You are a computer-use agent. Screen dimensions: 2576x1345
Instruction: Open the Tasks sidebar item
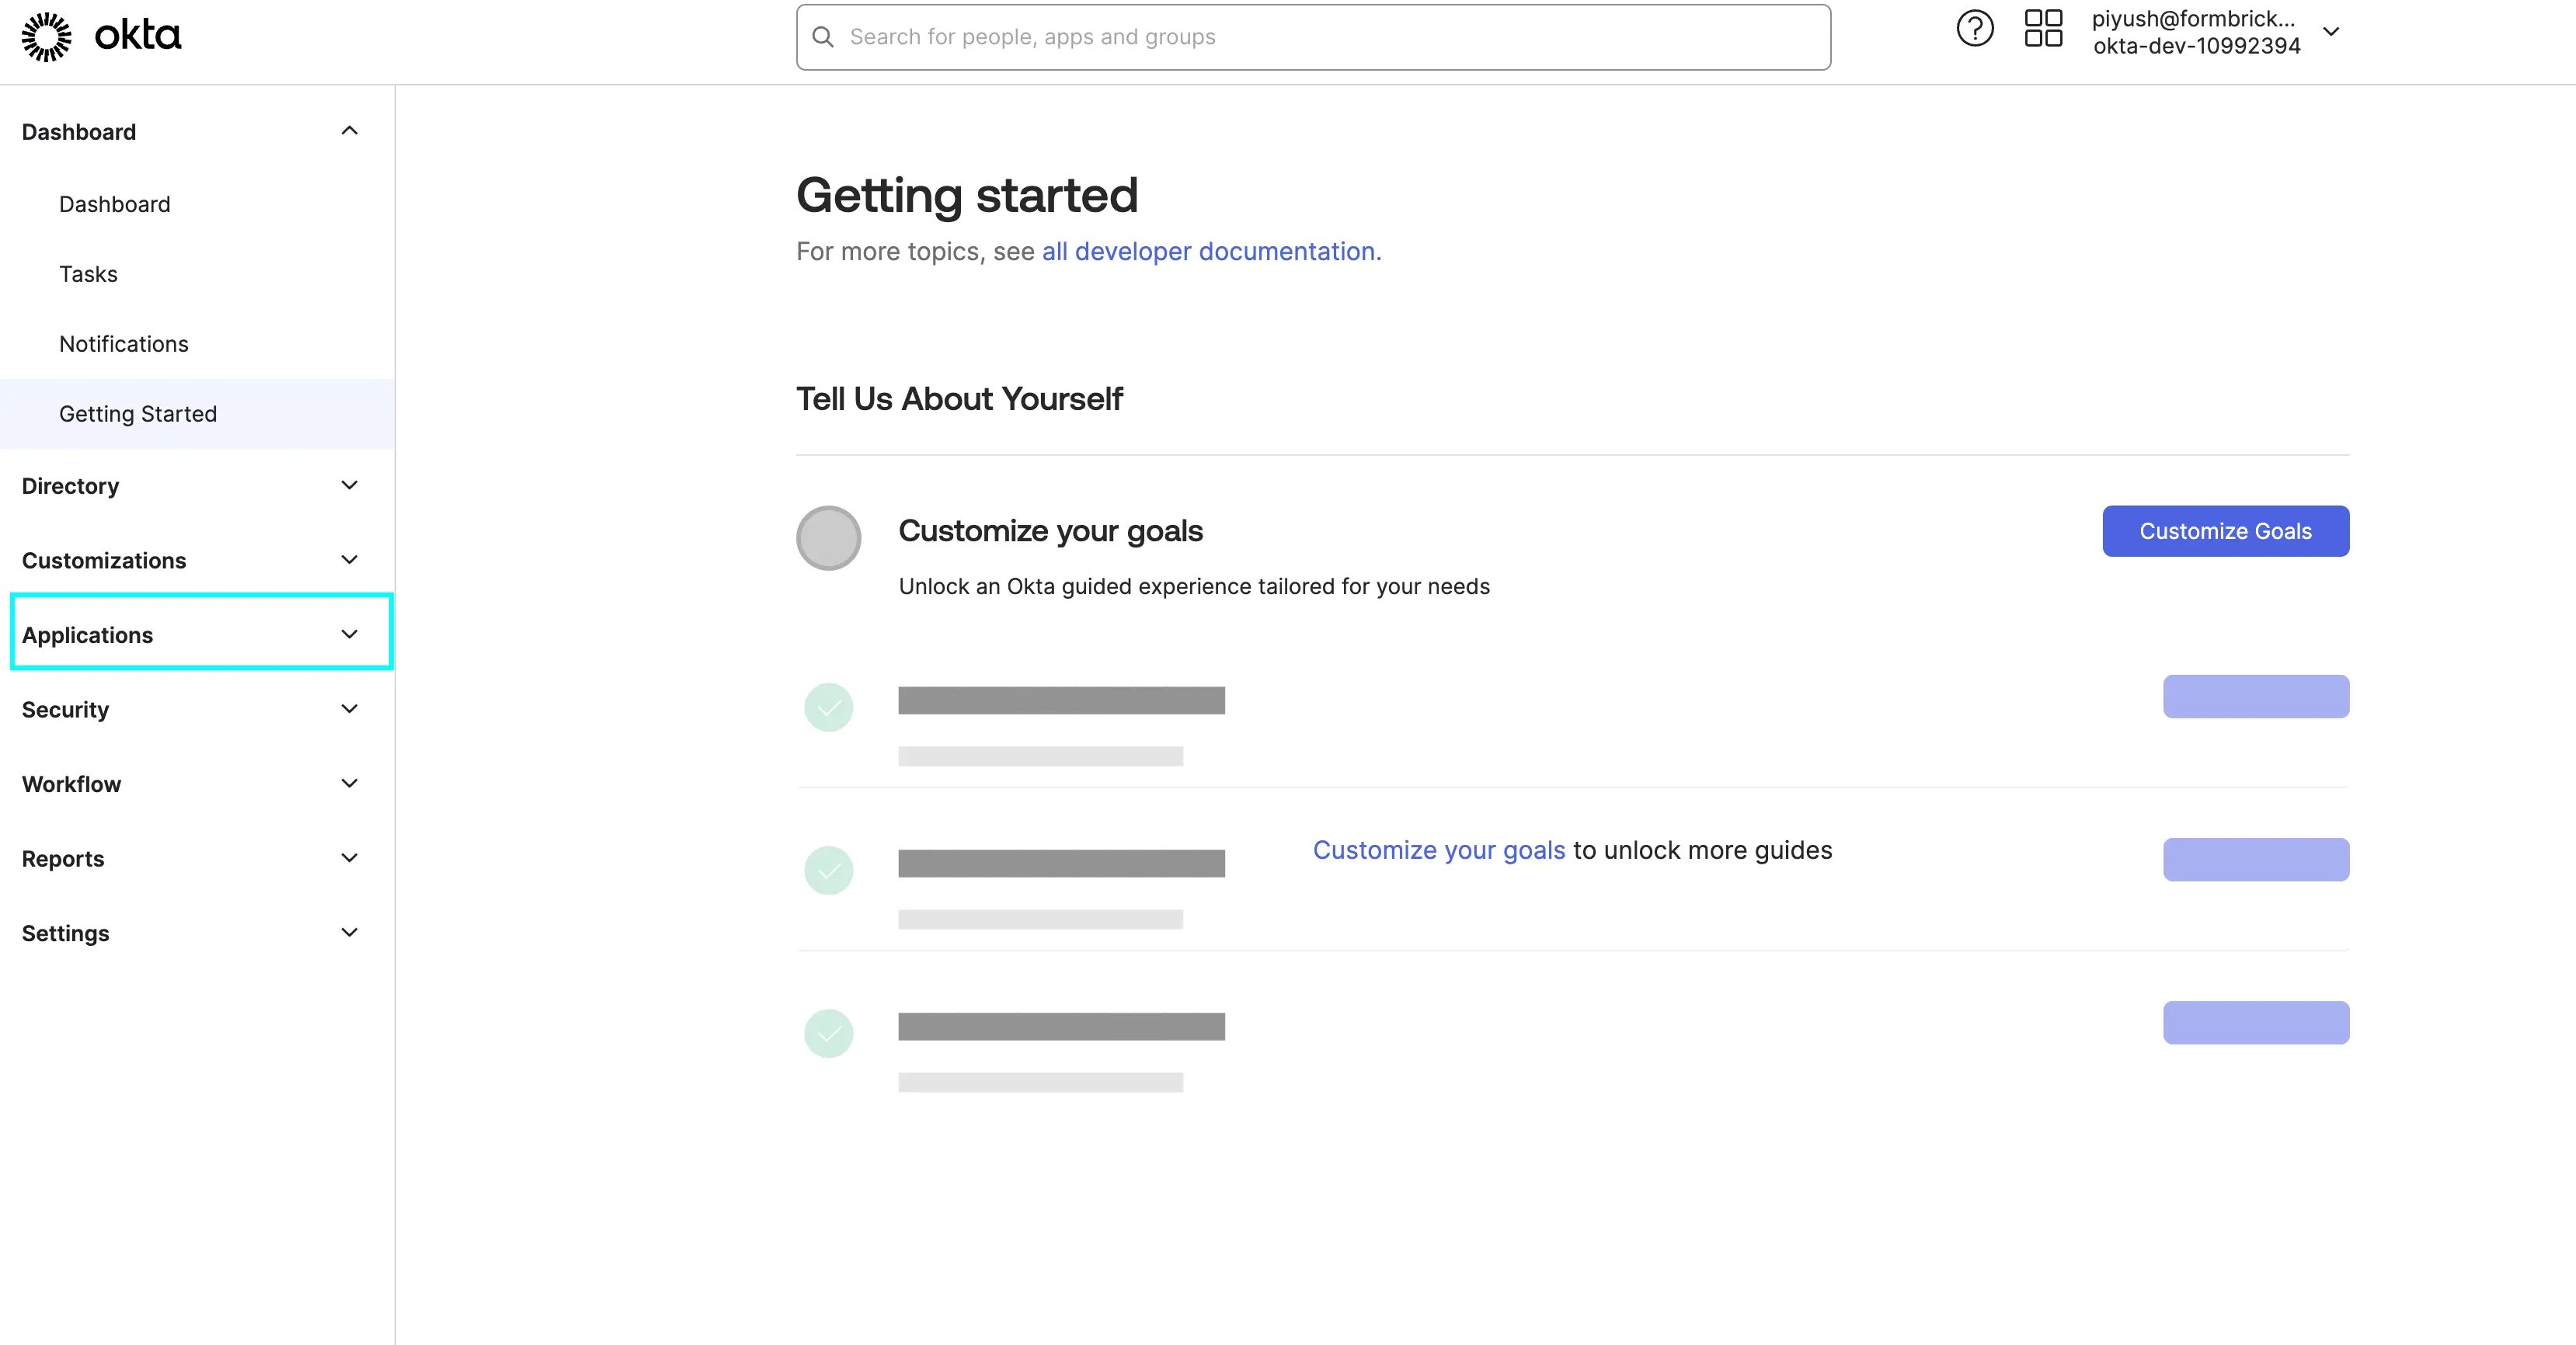tap(88, 274)
